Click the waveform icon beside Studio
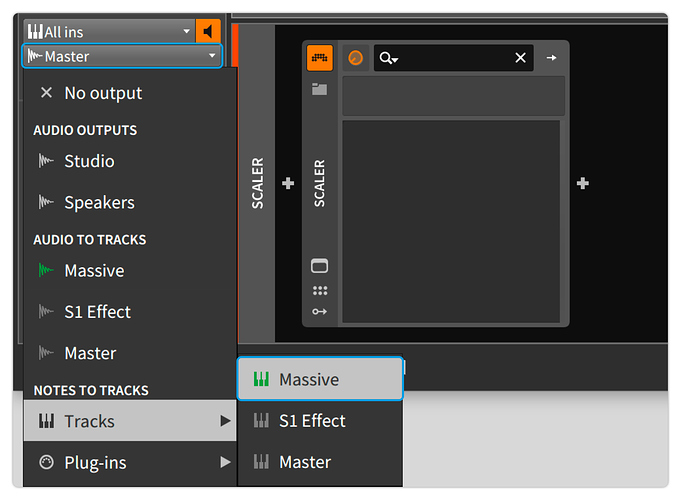 (x=46, y=161)
